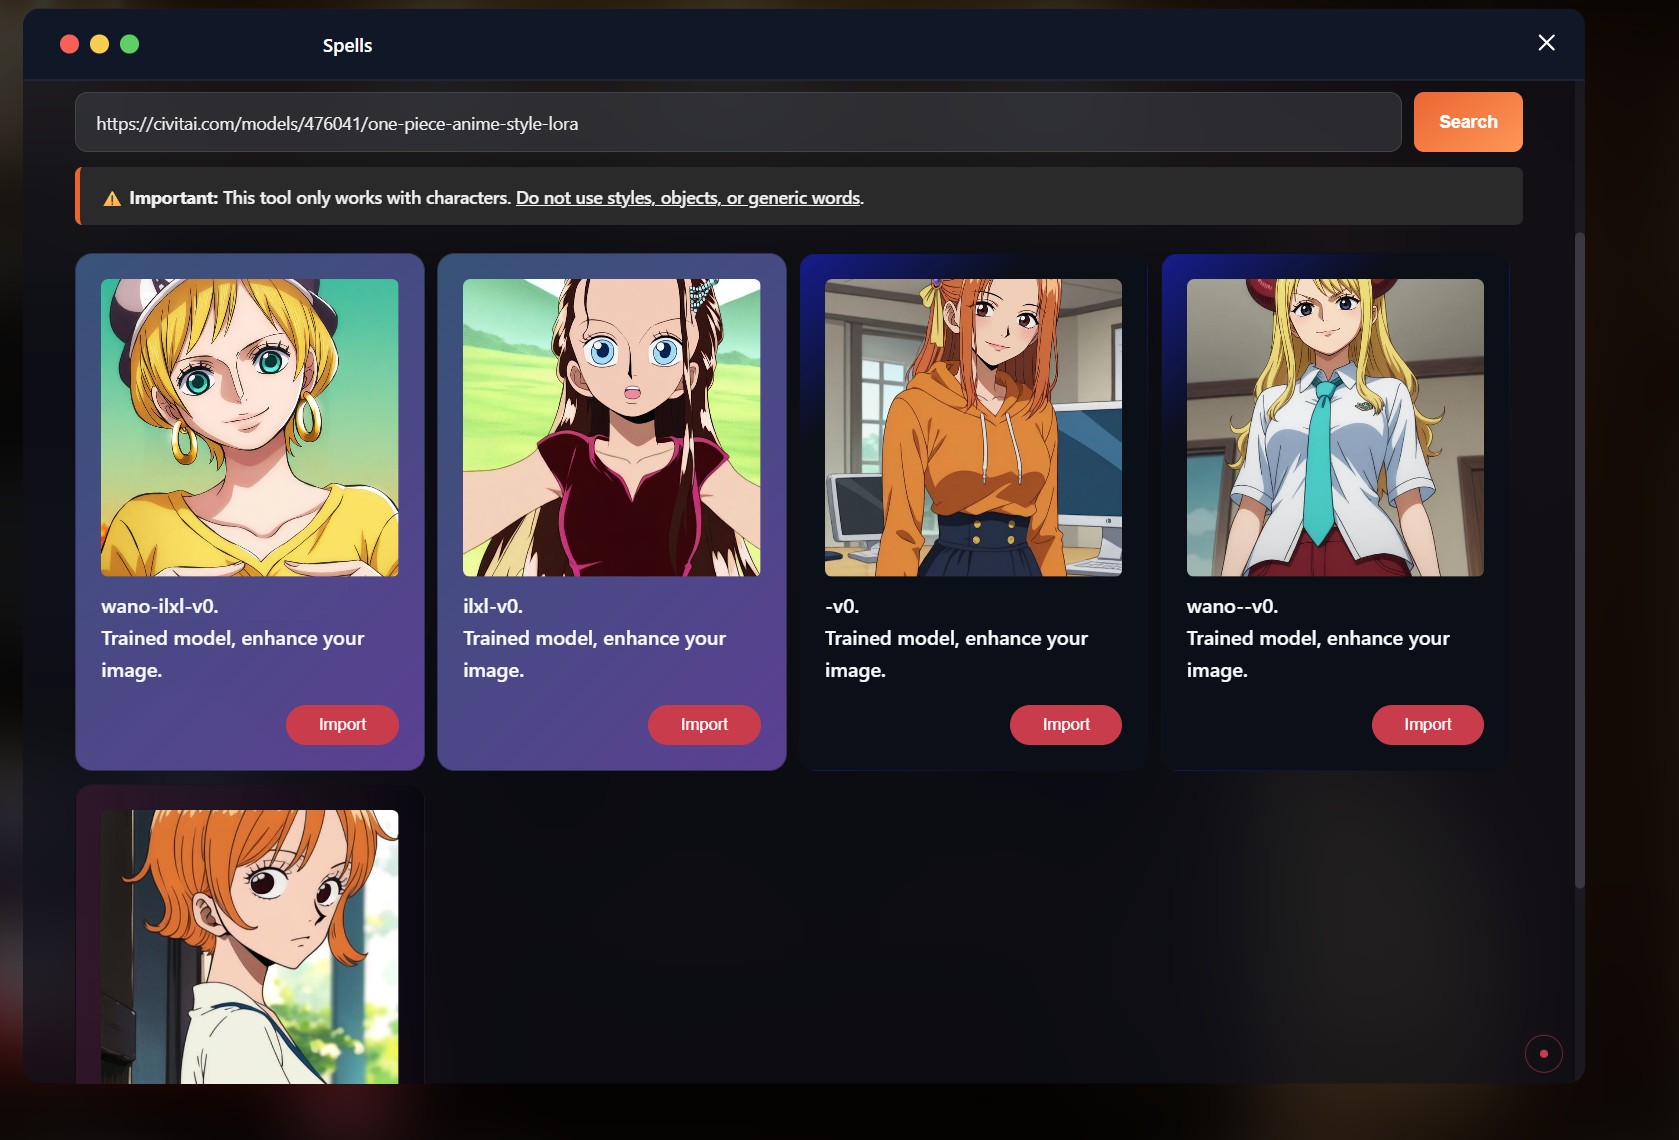1679x1140 pixels.
Task: Import the wano--v0. model
Action: coord(1427,725)
